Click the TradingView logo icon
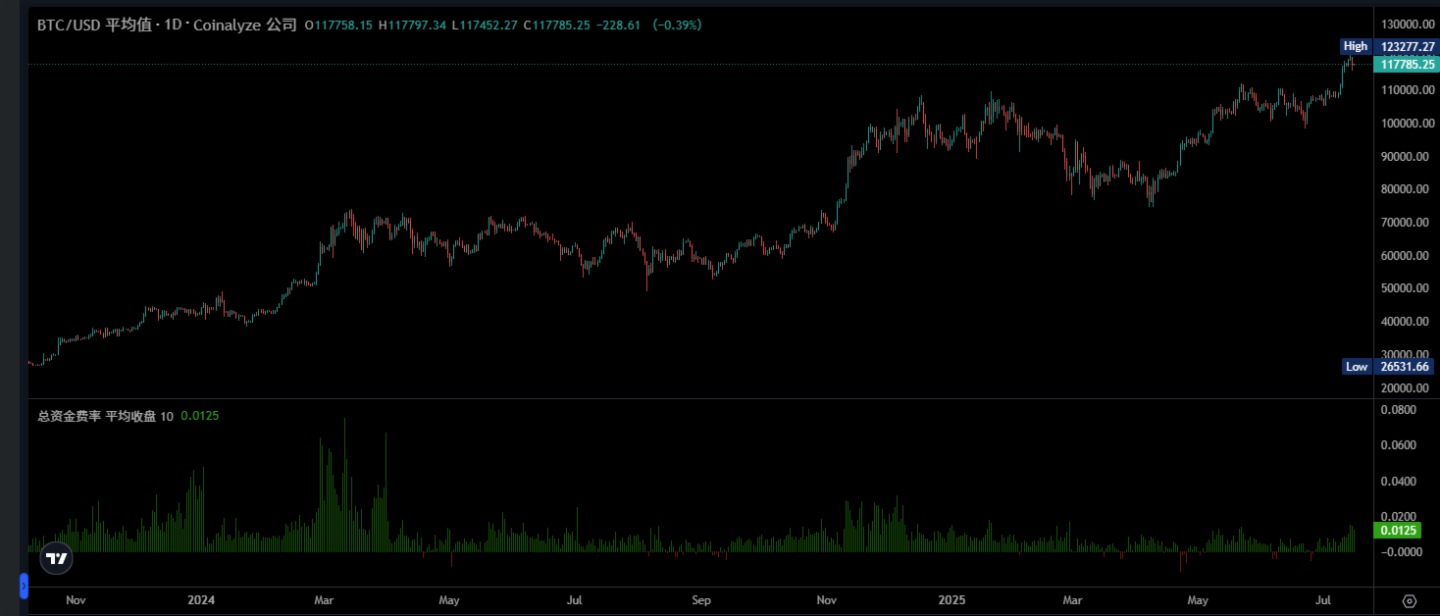Viewport: 1440px width, 616px height. (x=56, y=558)
